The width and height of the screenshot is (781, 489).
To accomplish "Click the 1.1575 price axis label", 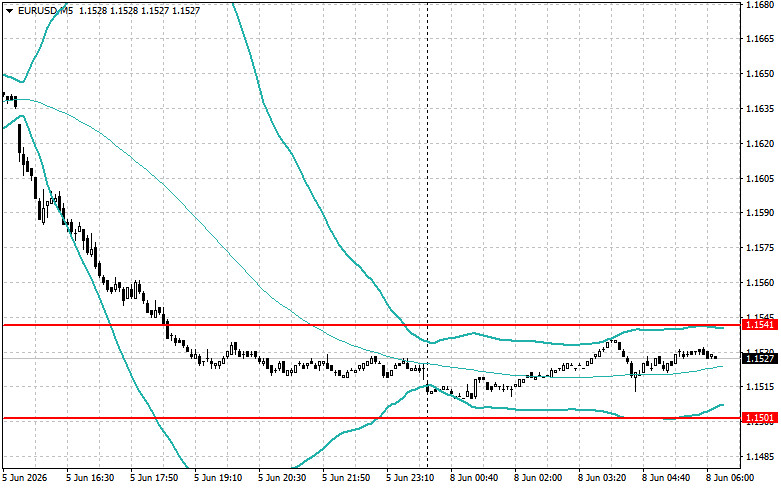I will 760,247.
